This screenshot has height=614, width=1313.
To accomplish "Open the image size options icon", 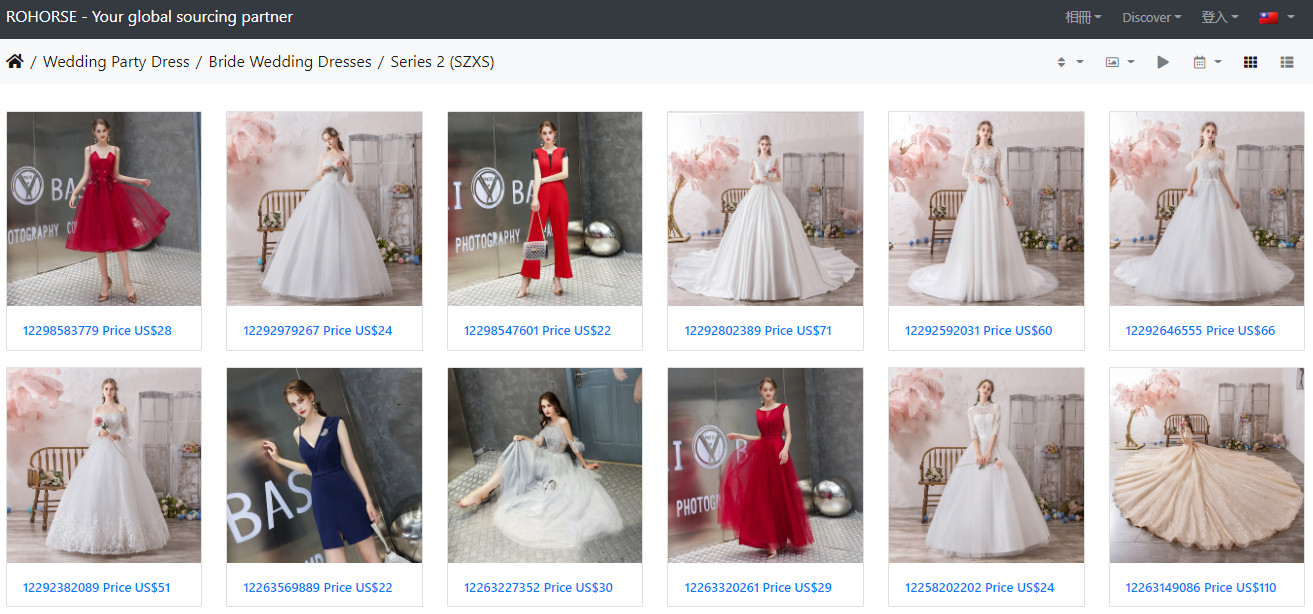I will (x=1119, y=62).
